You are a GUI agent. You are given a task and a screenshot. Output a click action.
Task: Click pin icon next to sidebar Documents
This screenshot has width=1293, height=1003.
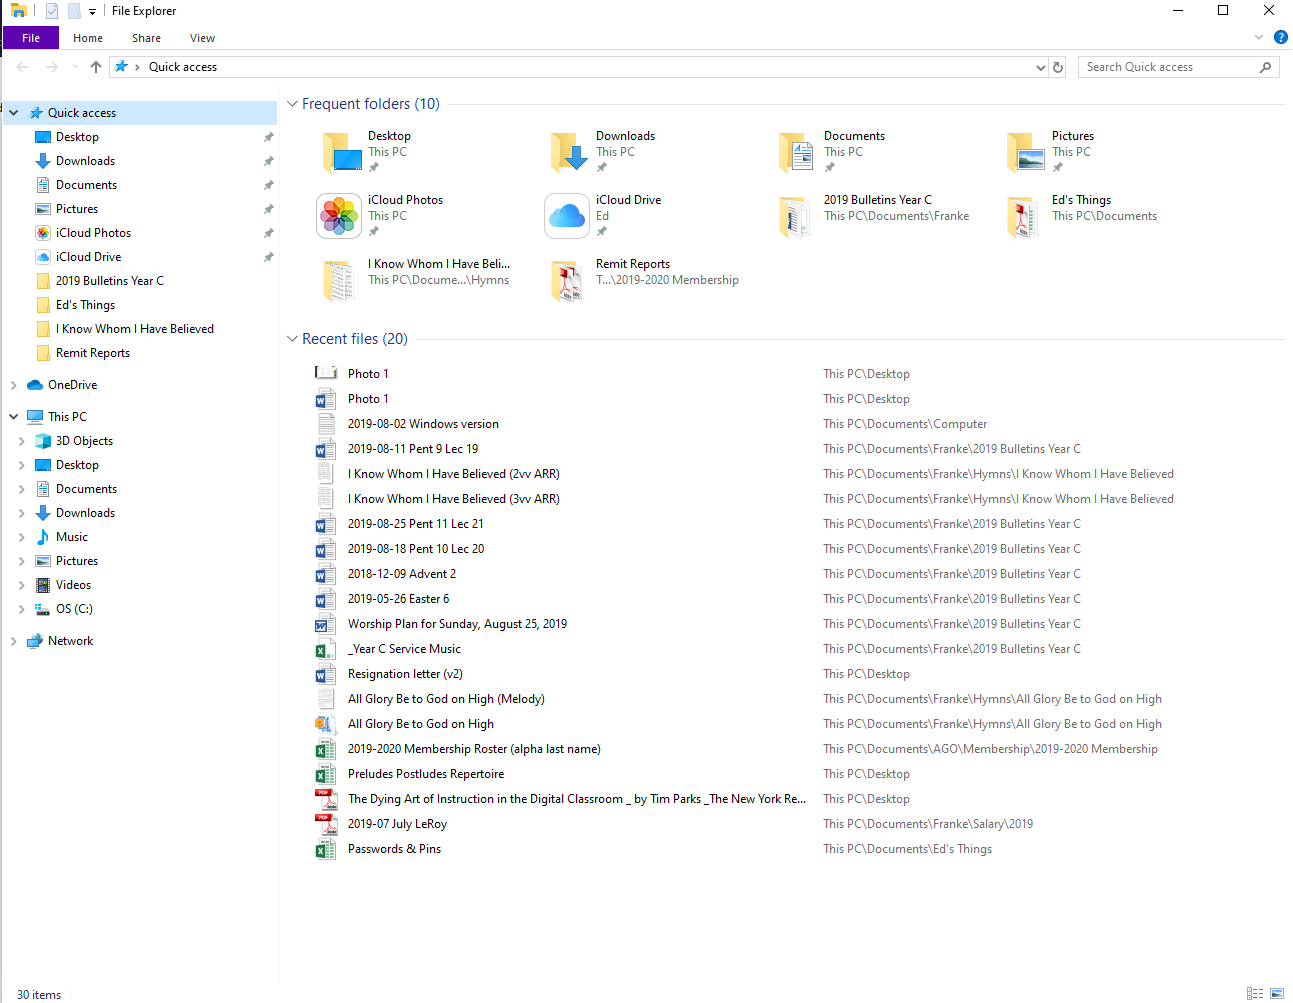tap(268, 185)
